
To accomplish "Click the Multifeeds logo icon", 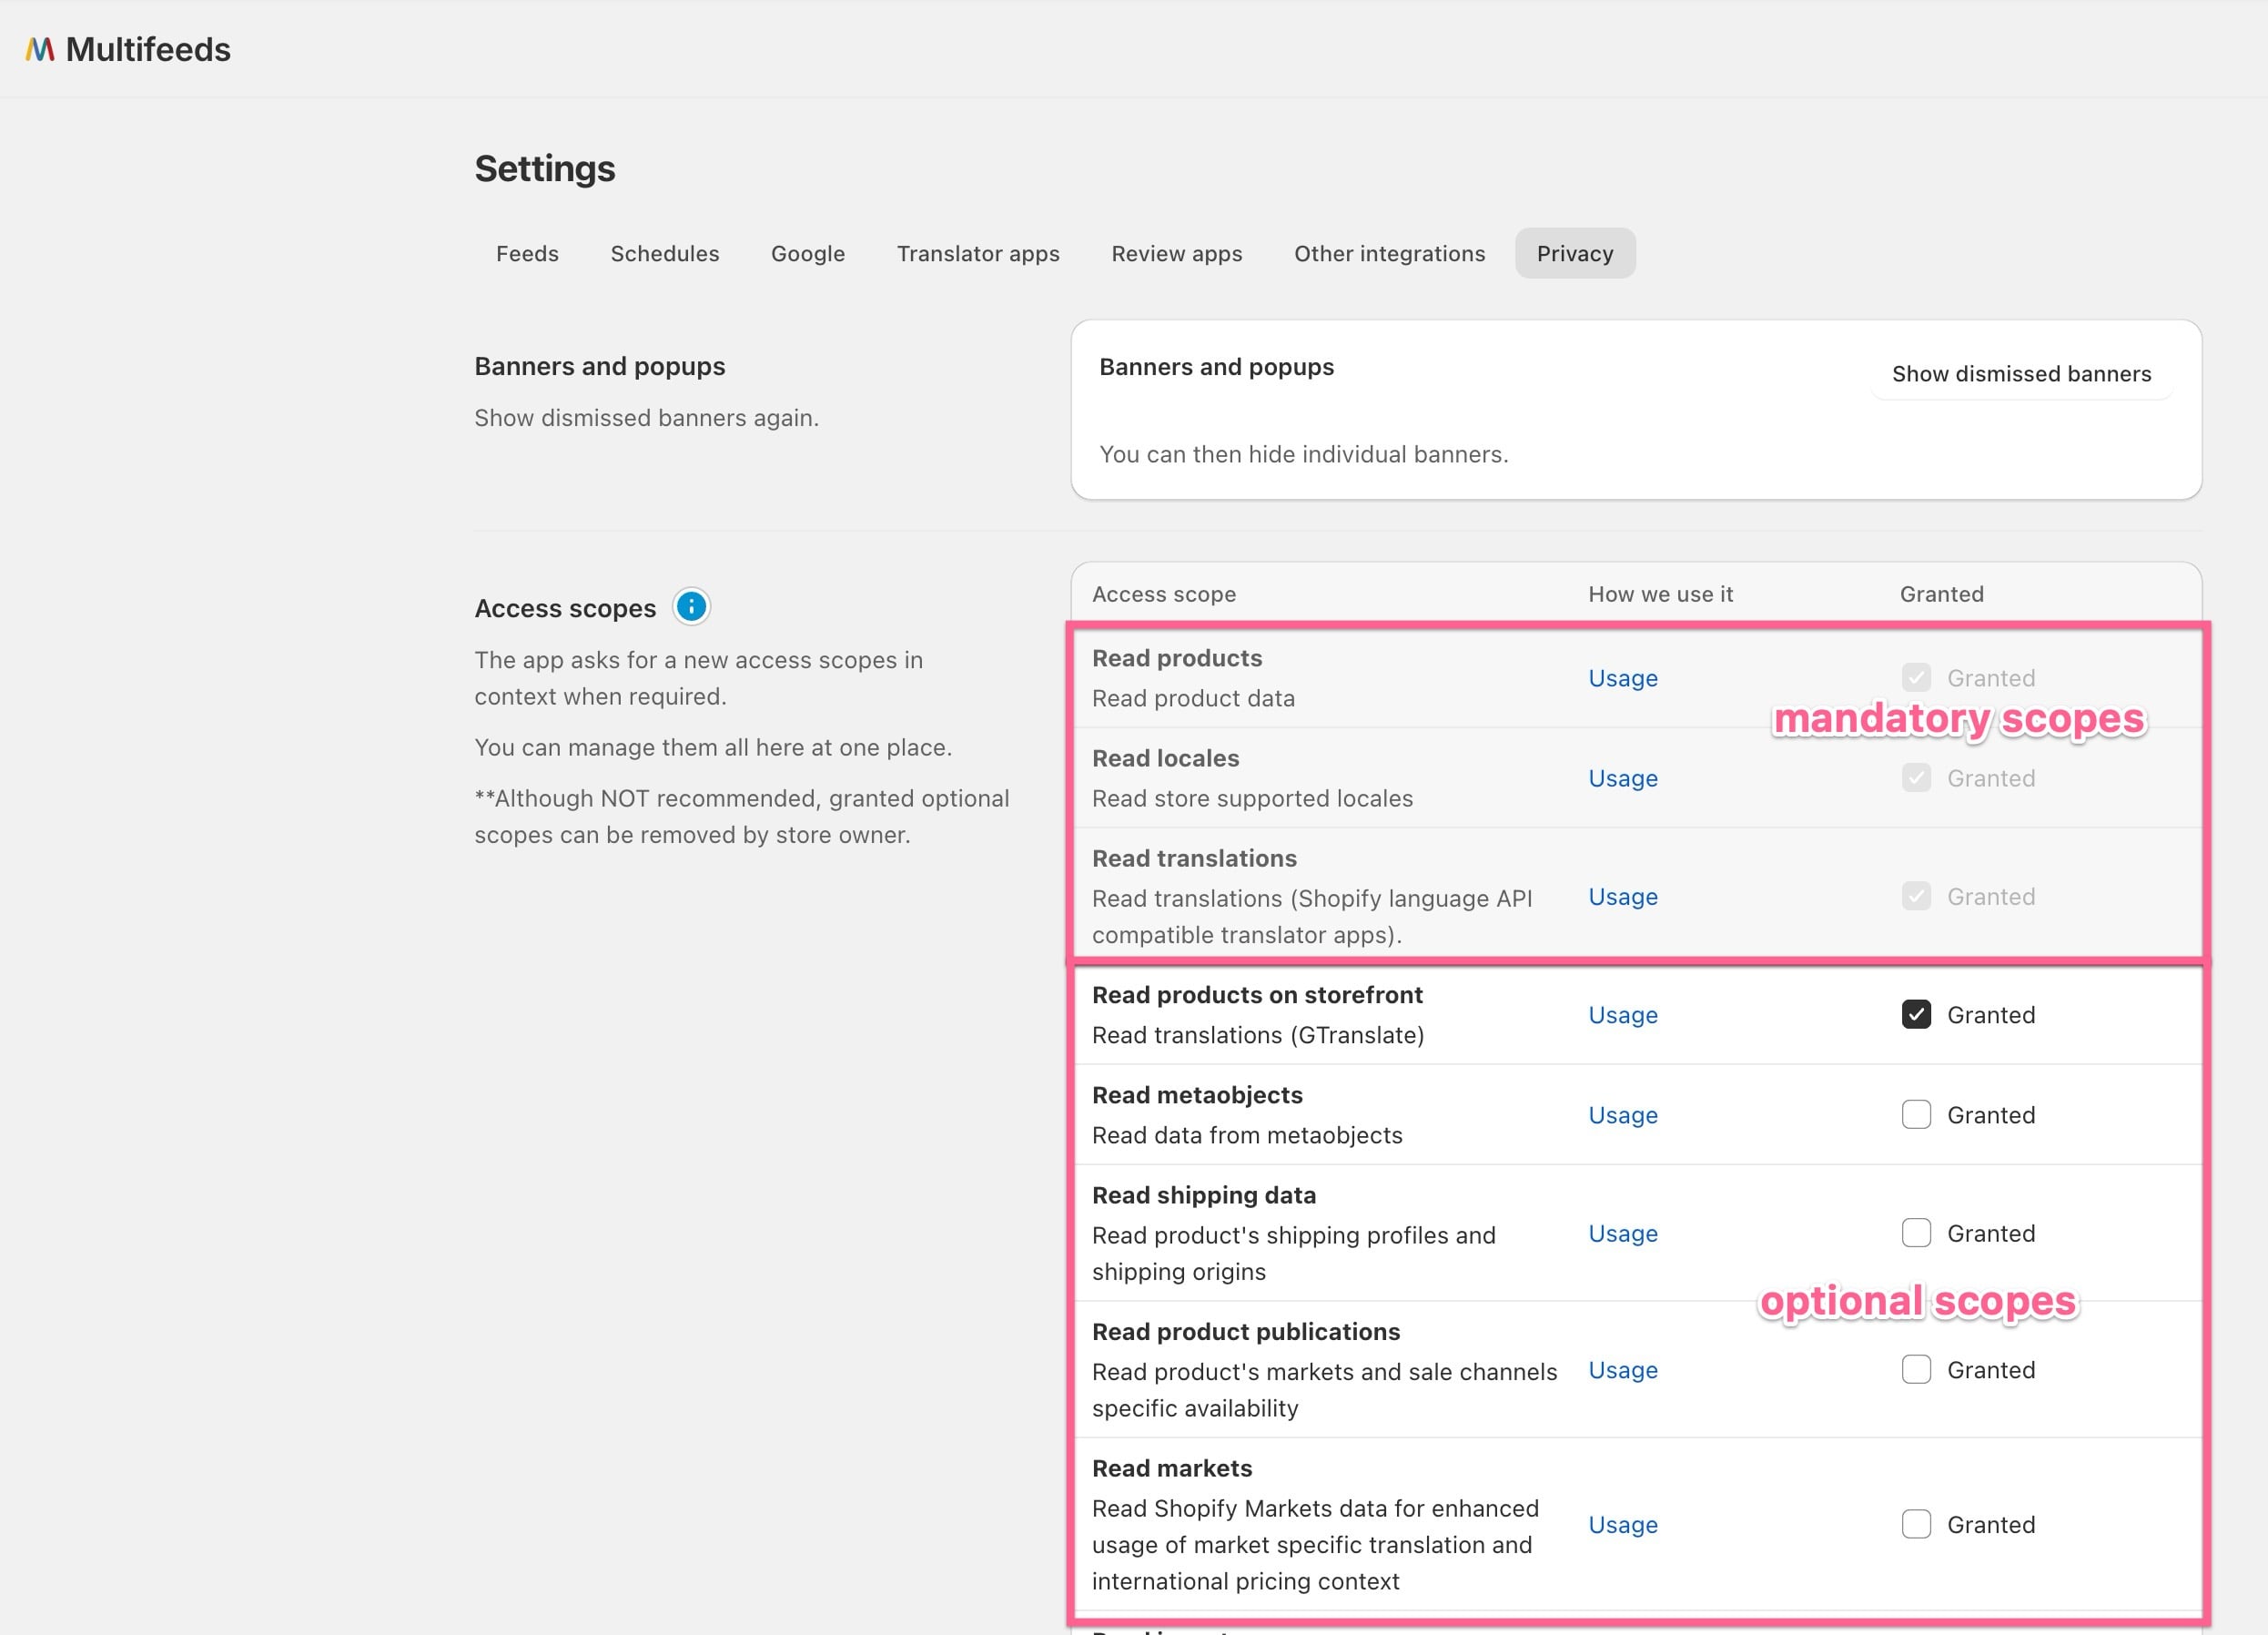I will tap(40, 49).
